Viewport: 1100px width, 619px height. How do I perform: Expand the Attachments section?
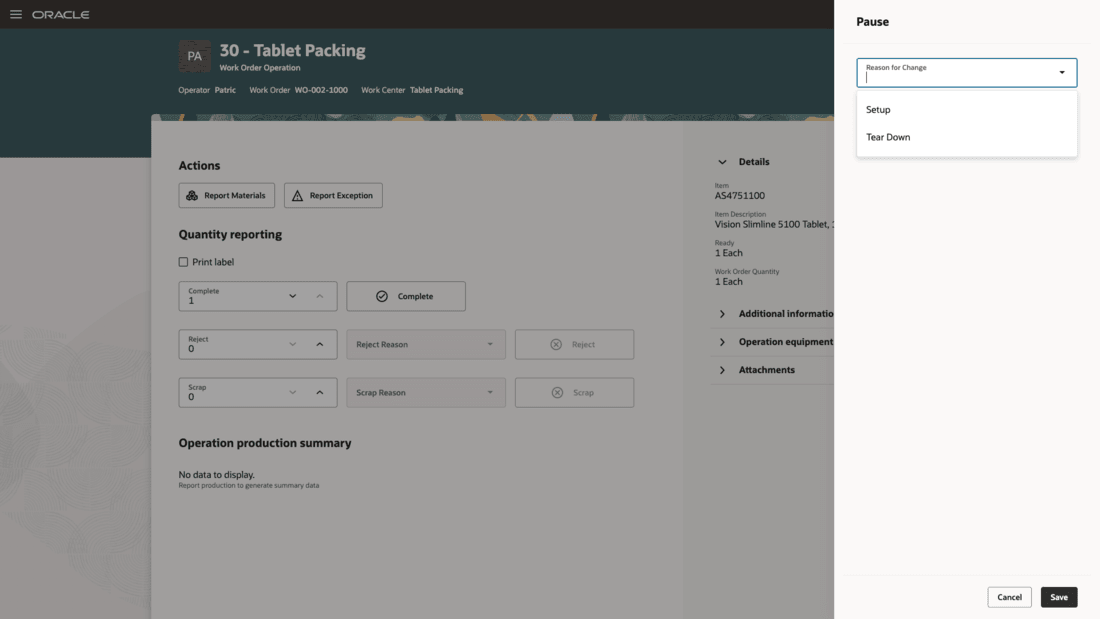(x=722, y=370)
